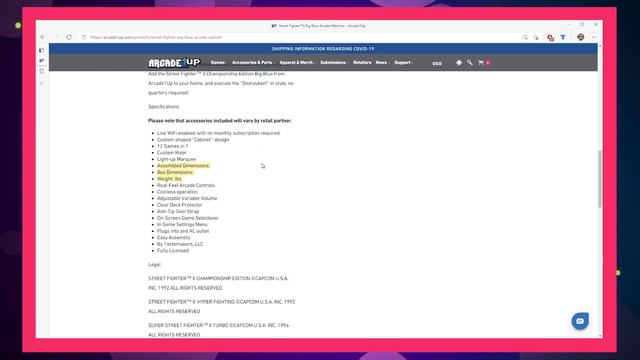Click the browser forward arrow

coord(56,37)
